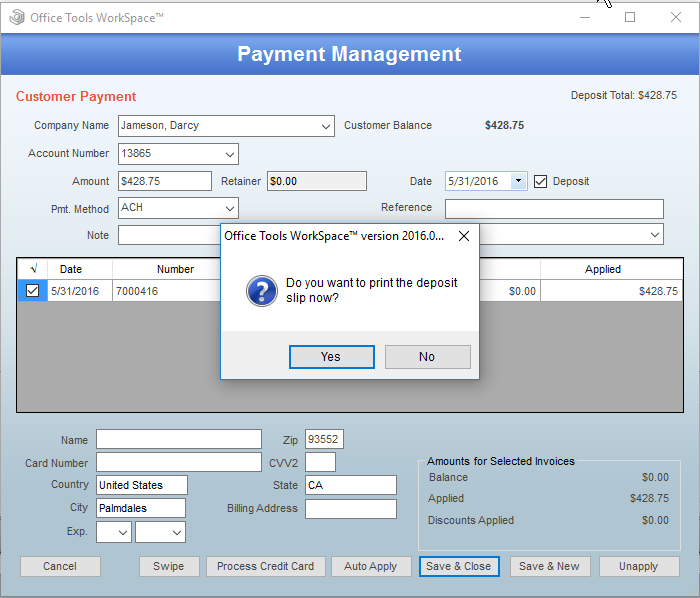Toggle the Deposit checkbox
Viewport: 700px width, 598px height.
540,181
